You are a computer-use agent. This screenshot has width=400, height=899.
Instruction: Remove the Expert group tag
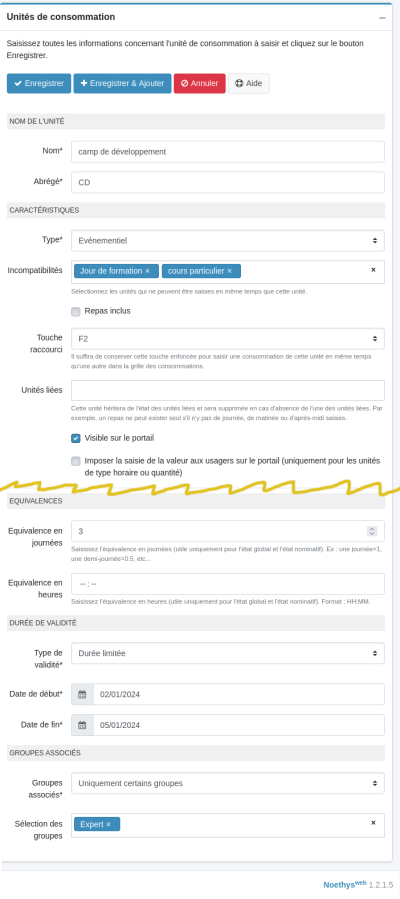point(108,824)
